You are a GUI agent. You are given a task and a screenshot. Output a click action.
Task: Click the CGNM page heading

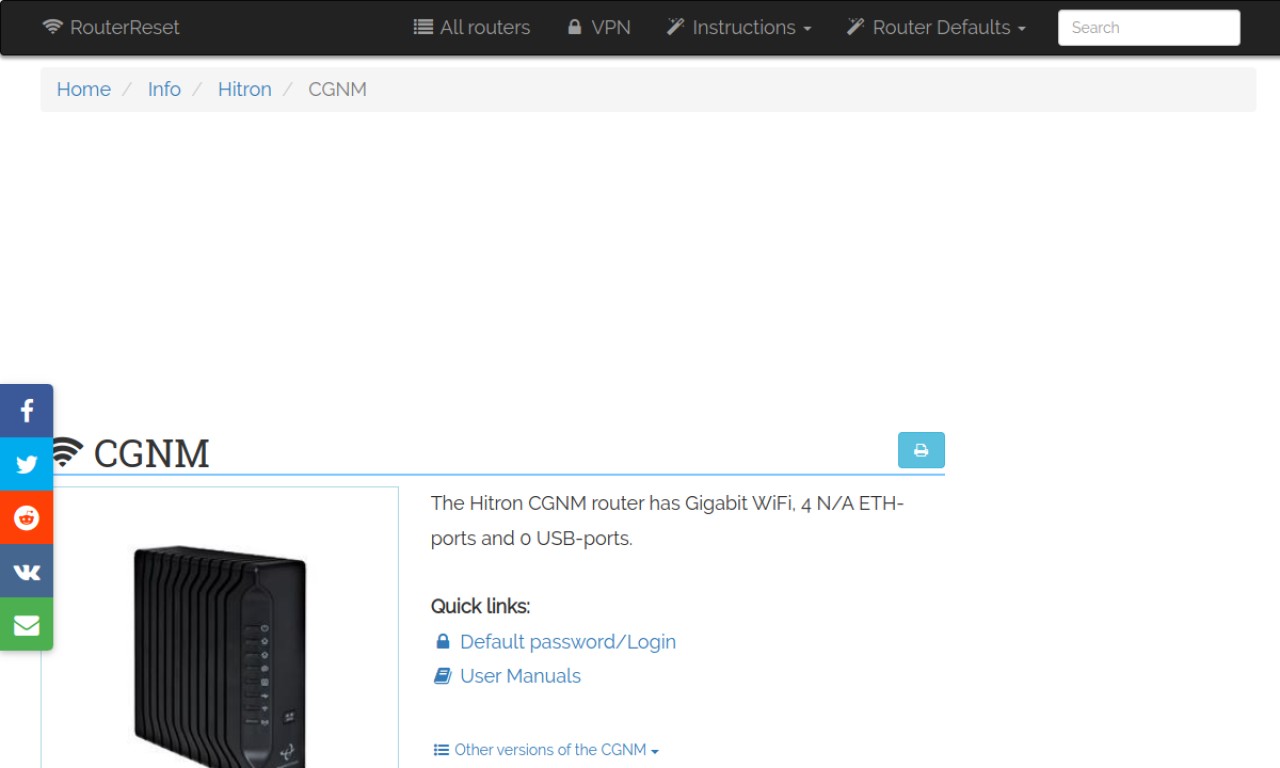(151, 453)
